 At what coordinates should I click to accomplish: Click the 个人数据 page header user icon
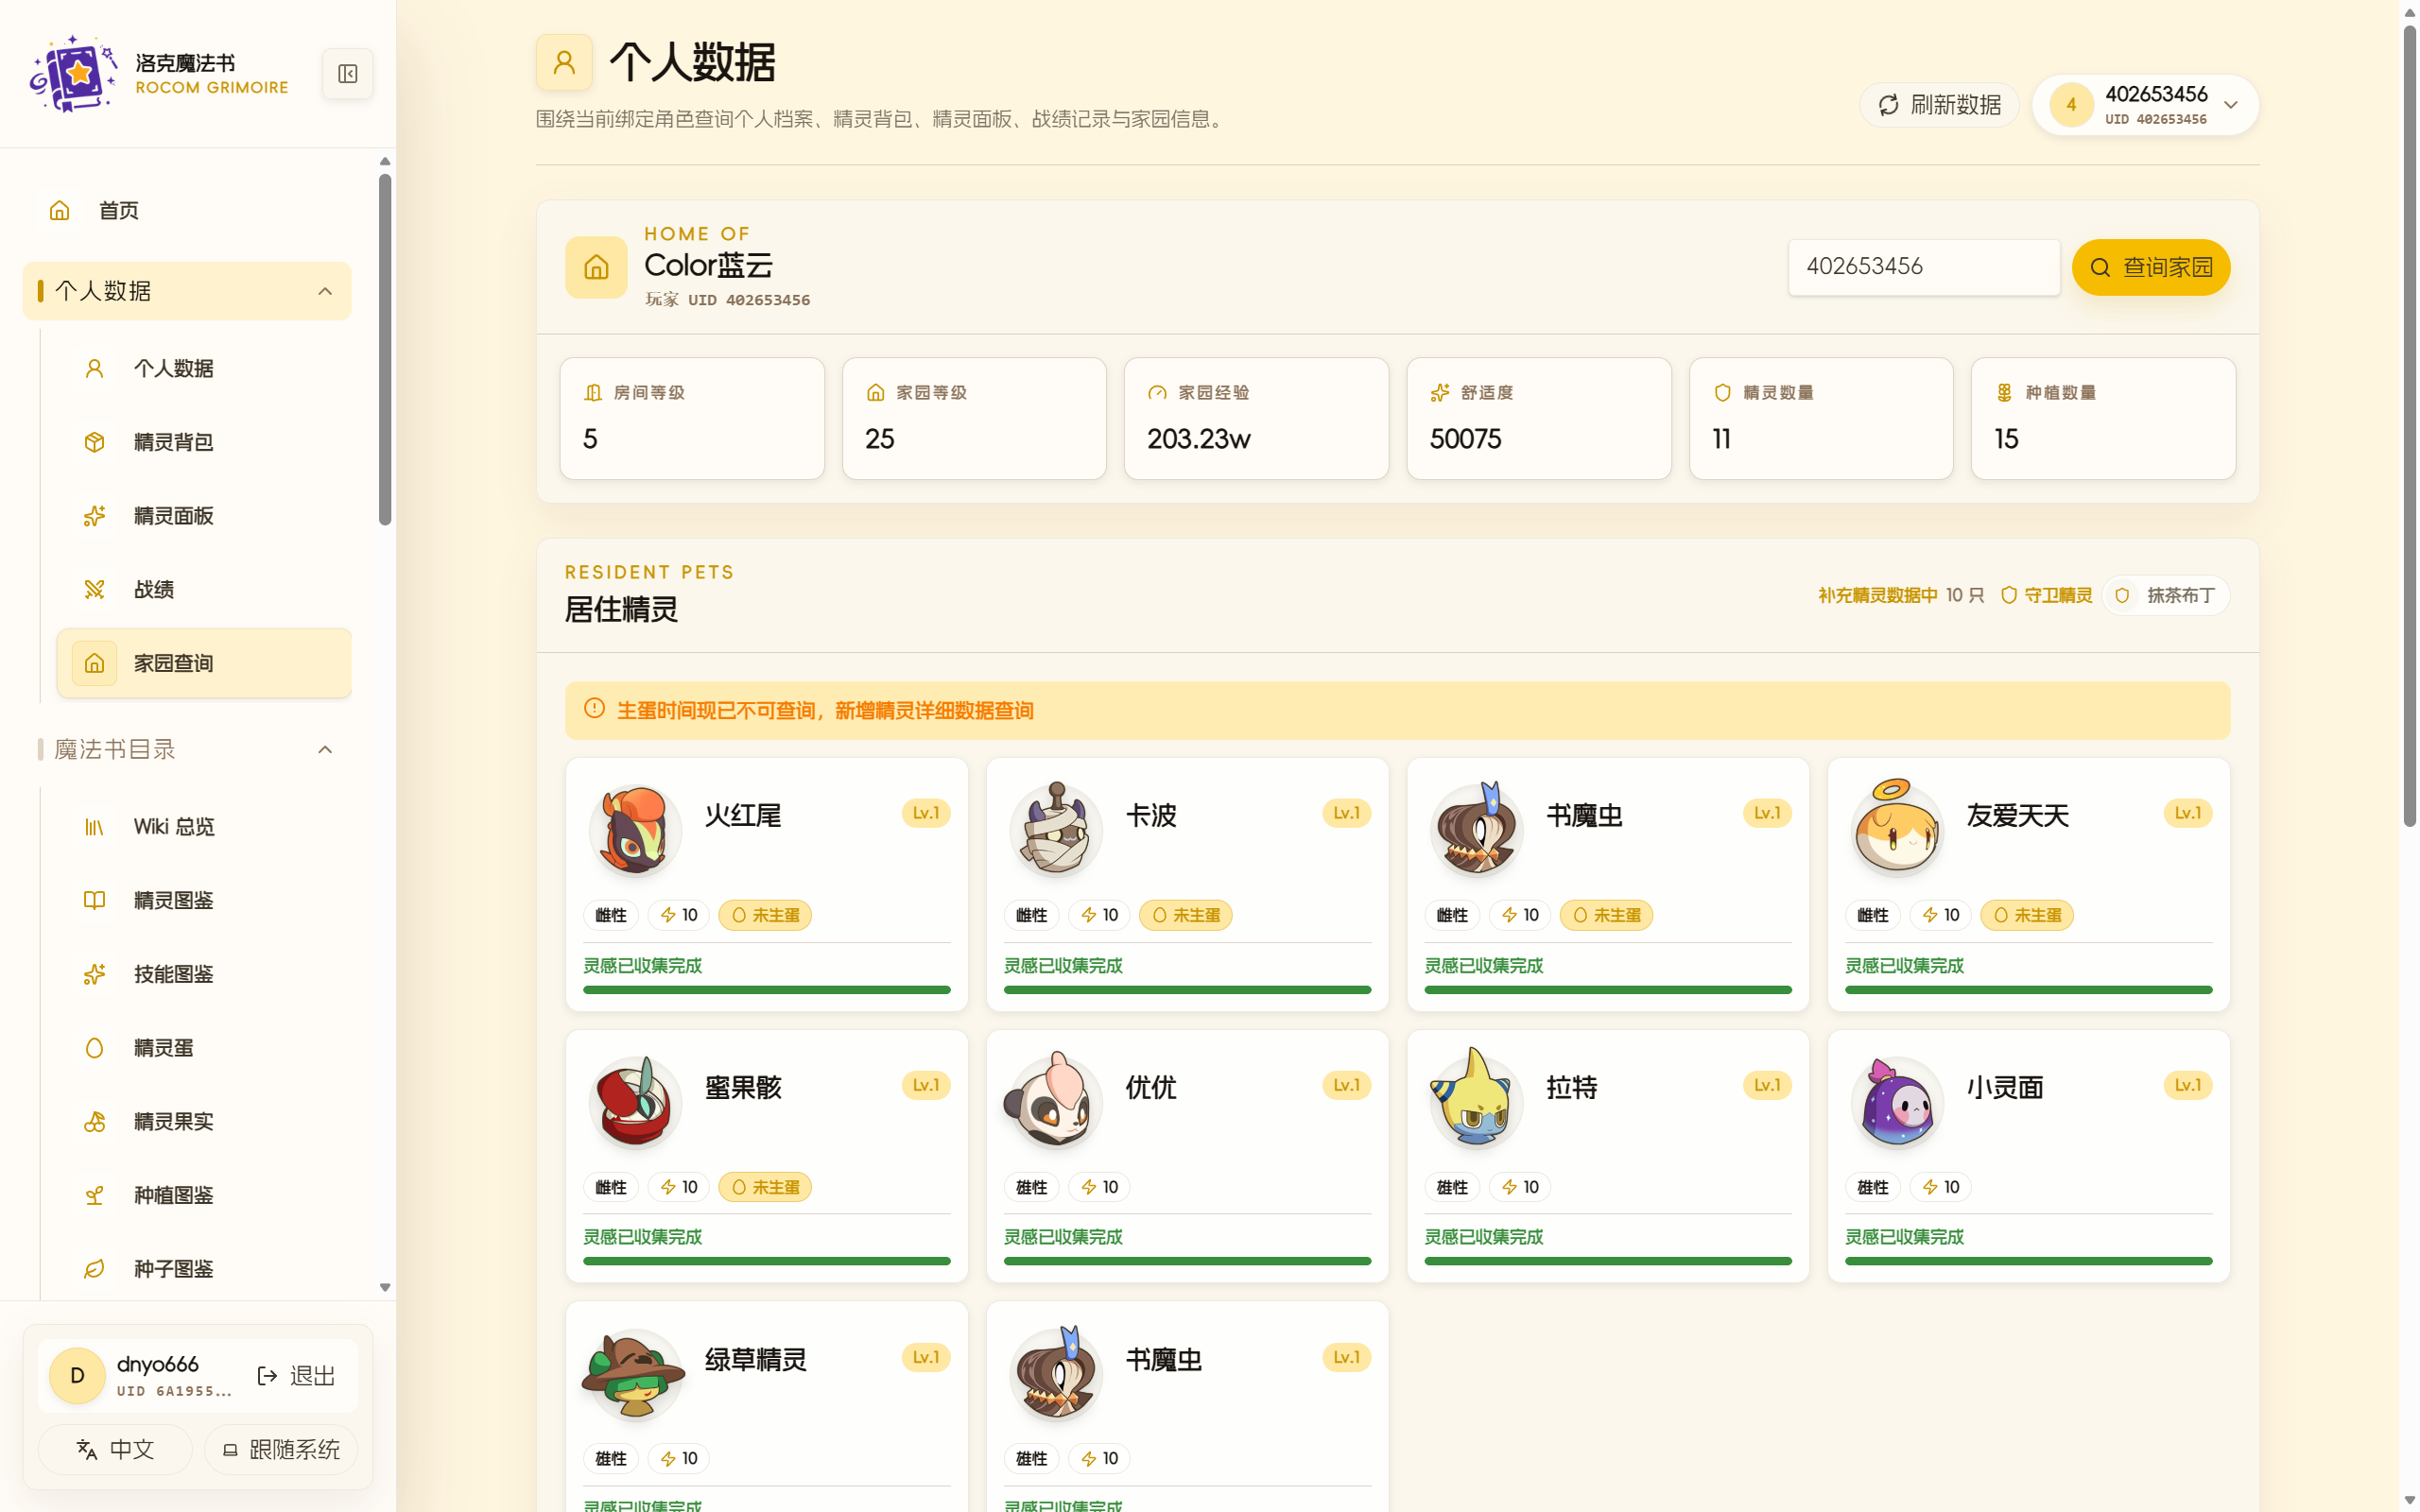pyautogui.click(x=564, y=62)
